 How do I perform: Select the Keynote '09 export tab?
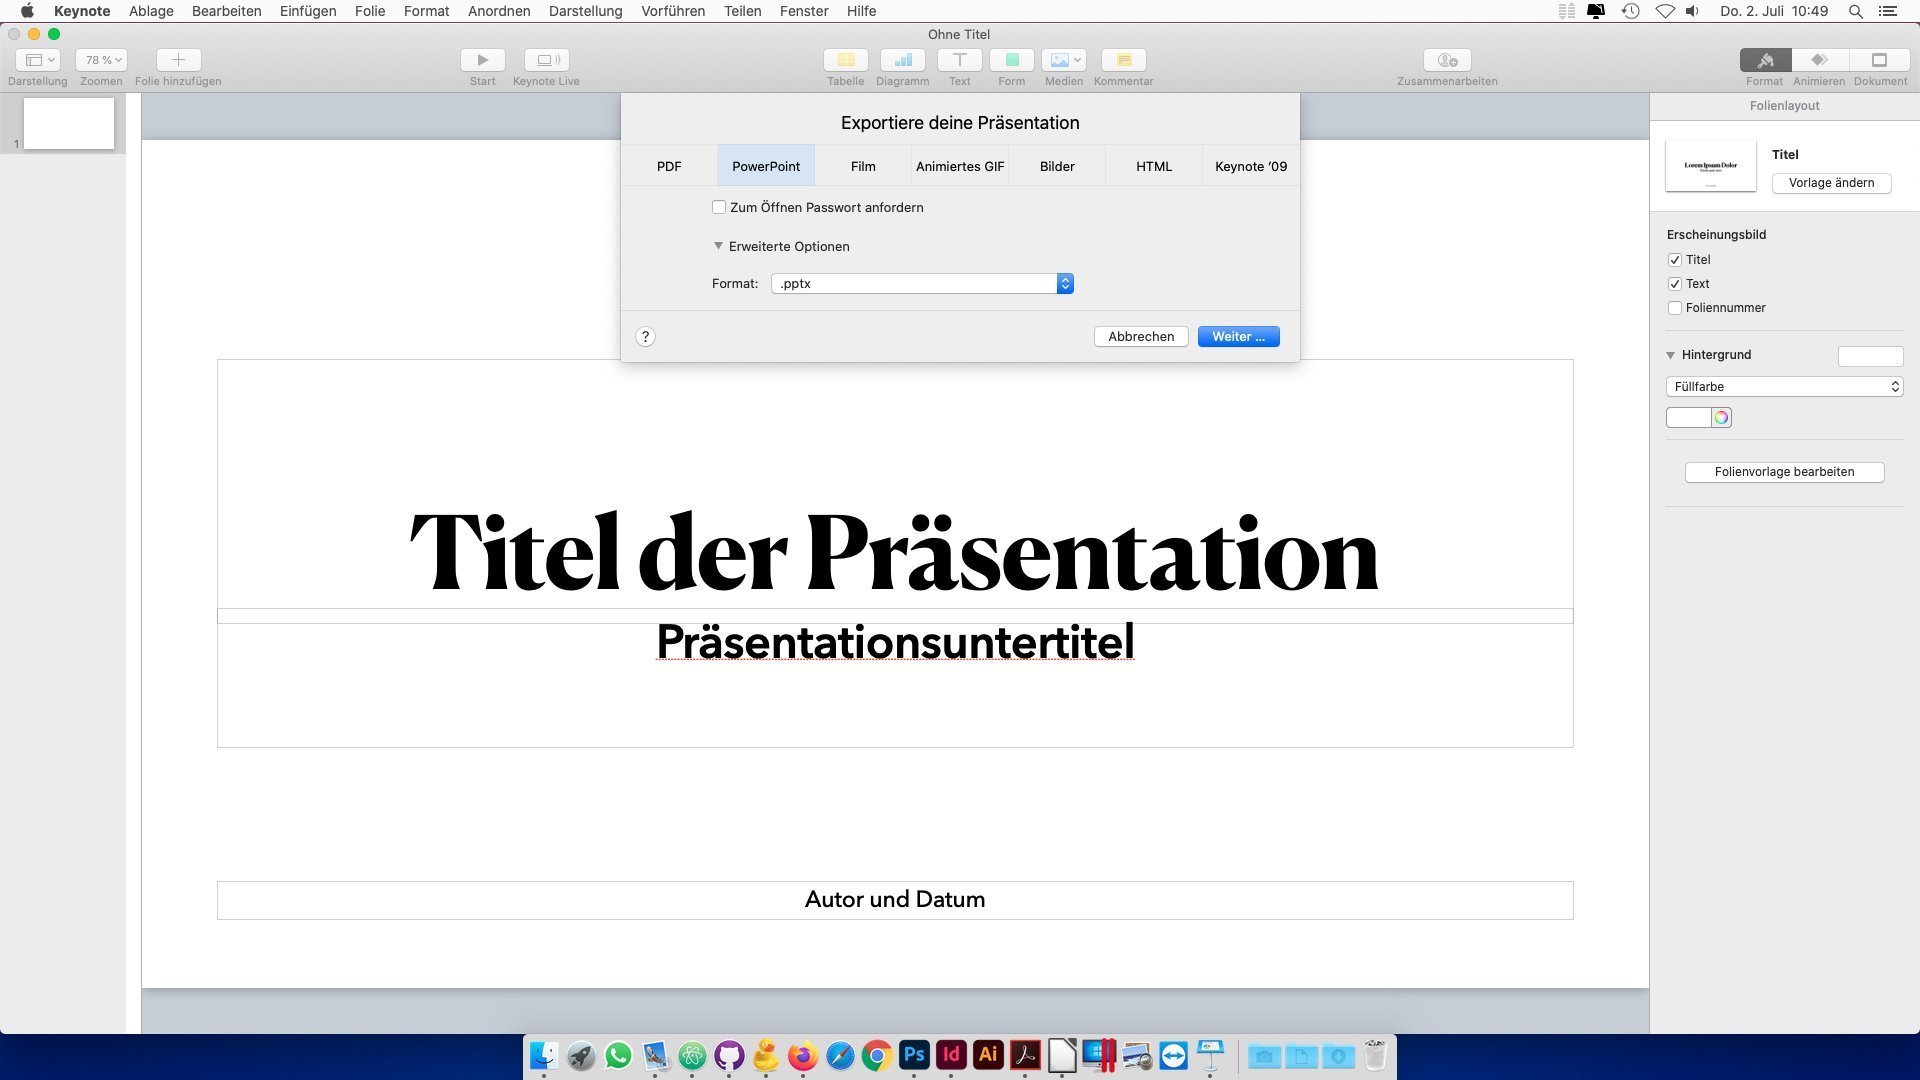pos(1251,166)
